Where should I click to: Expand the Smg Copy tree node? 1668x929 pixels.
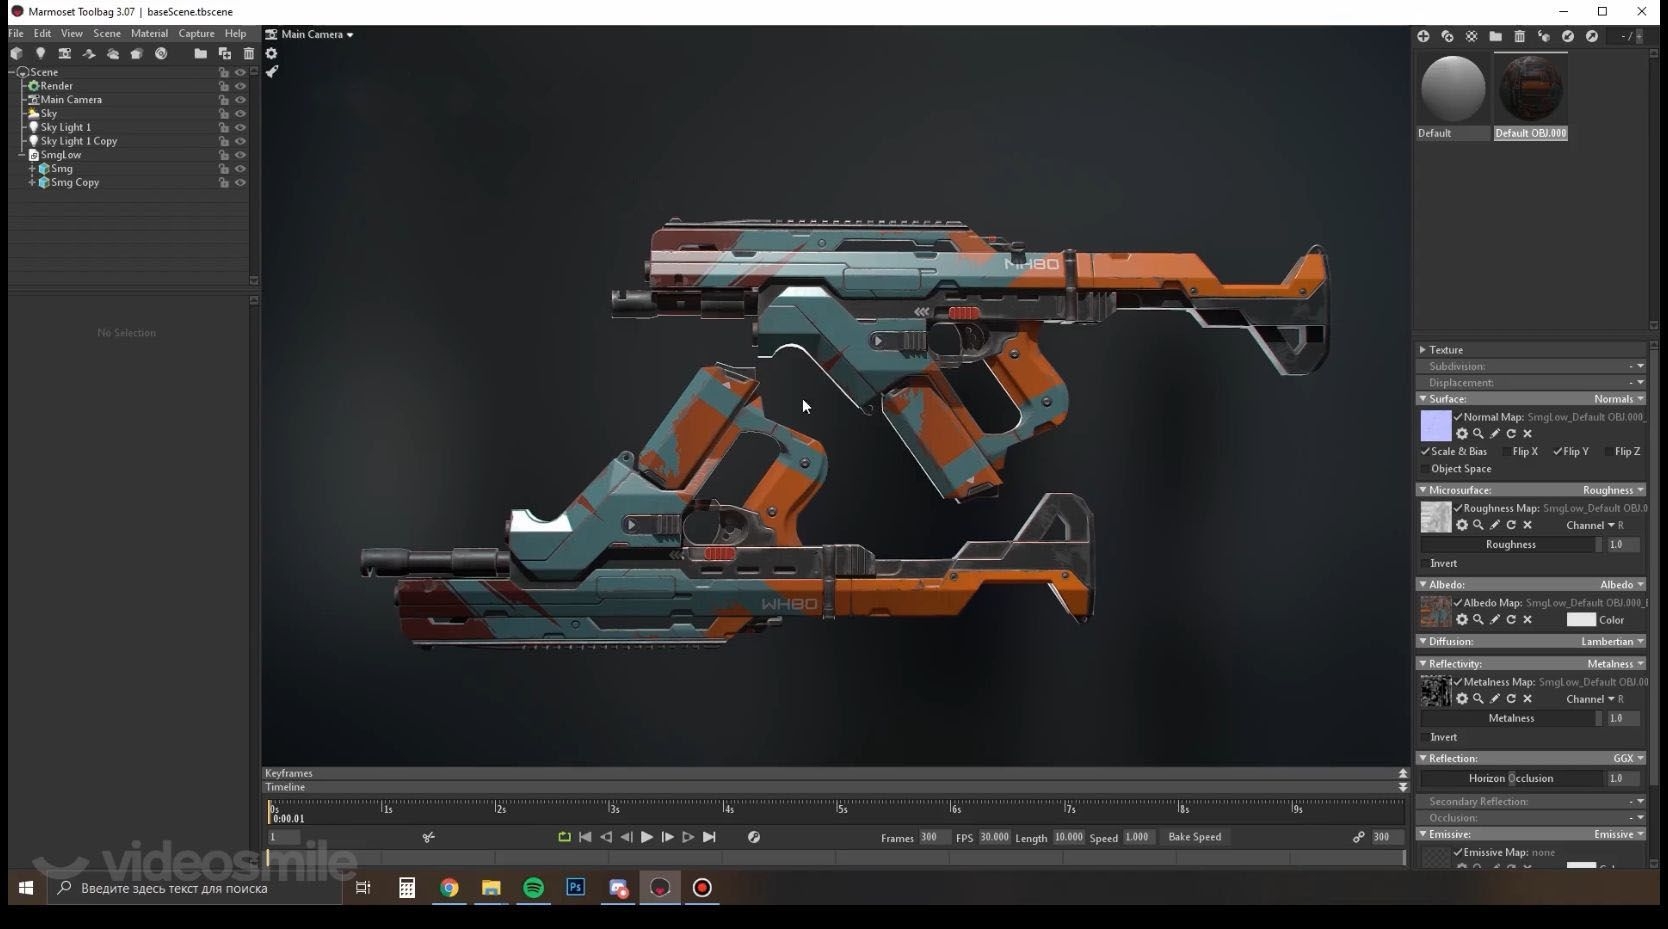32,183
